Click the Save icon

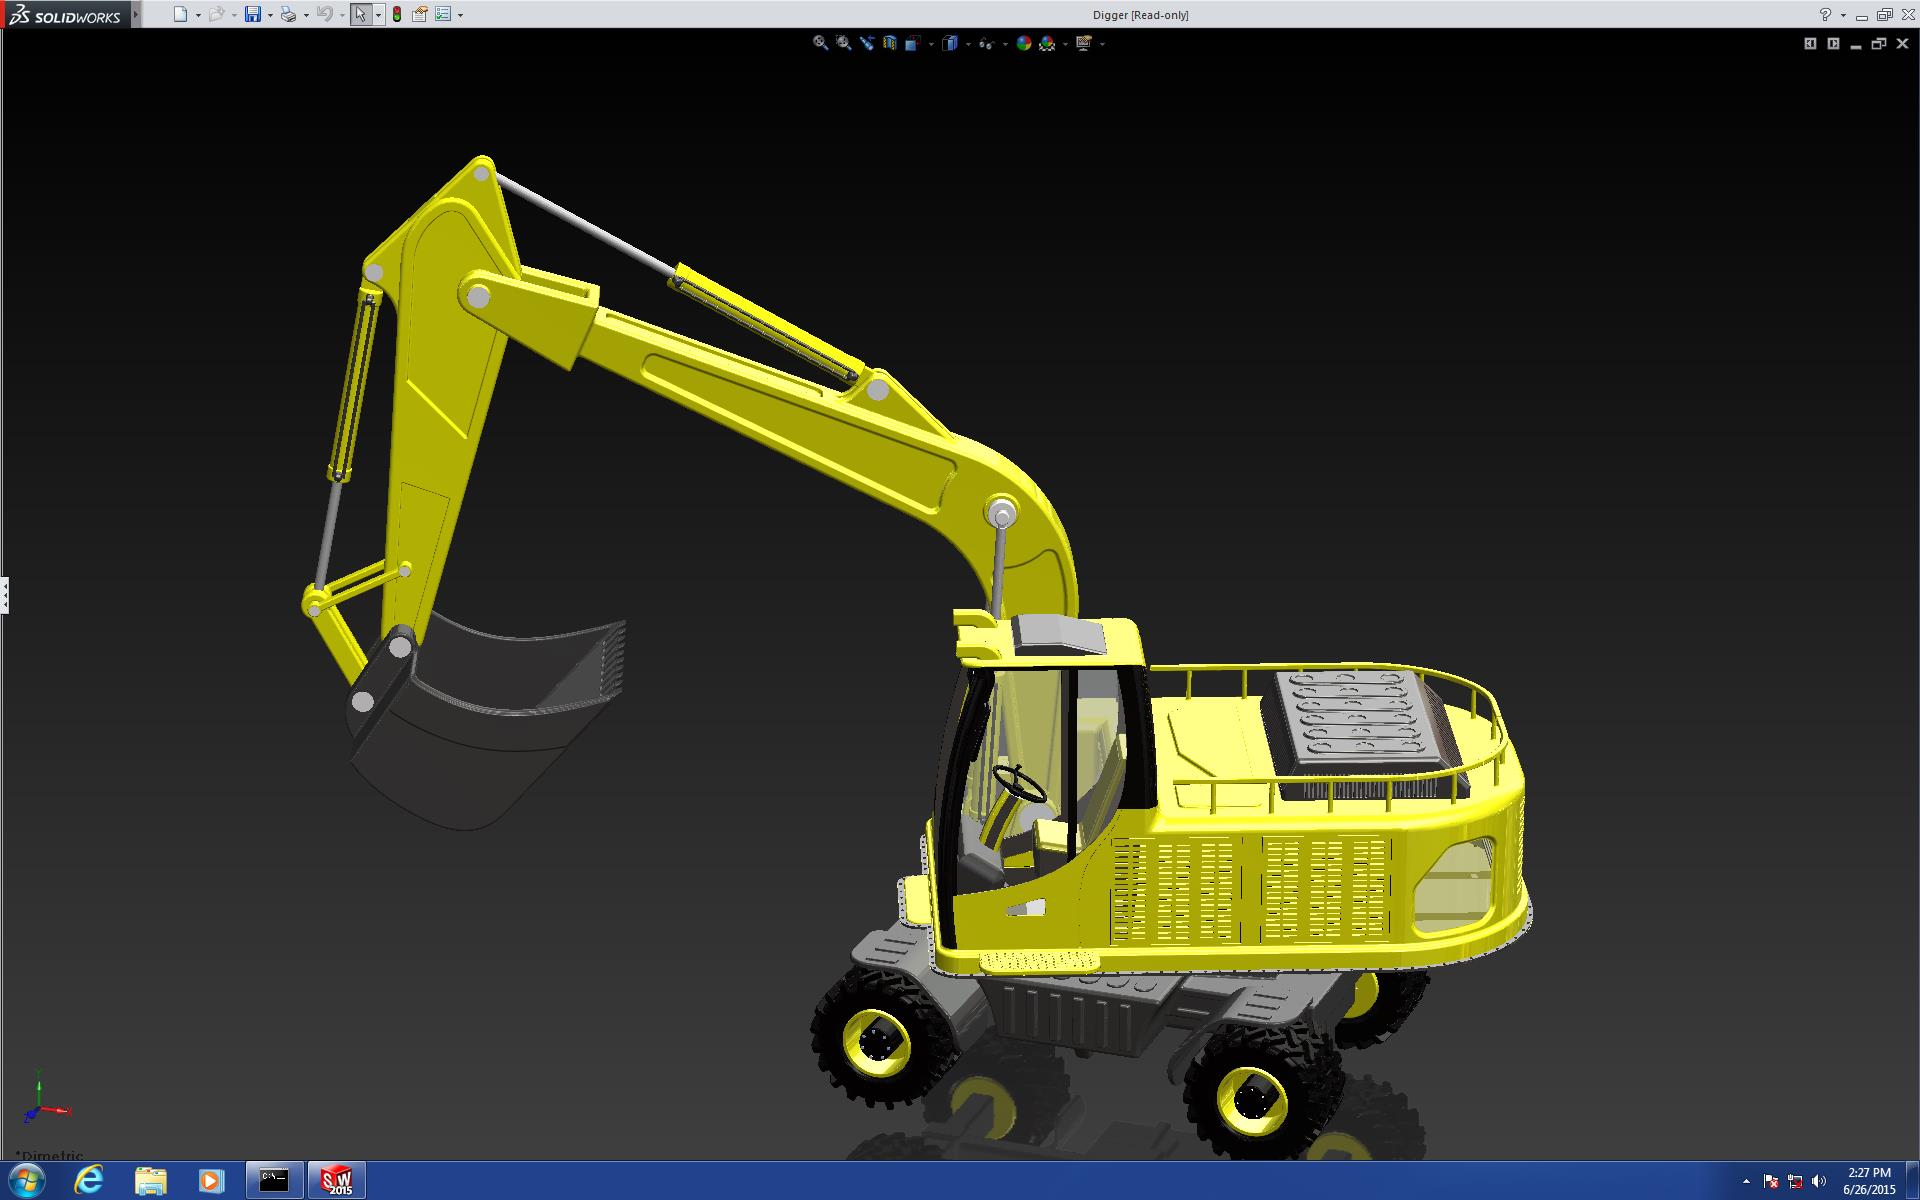click(253, 14)
